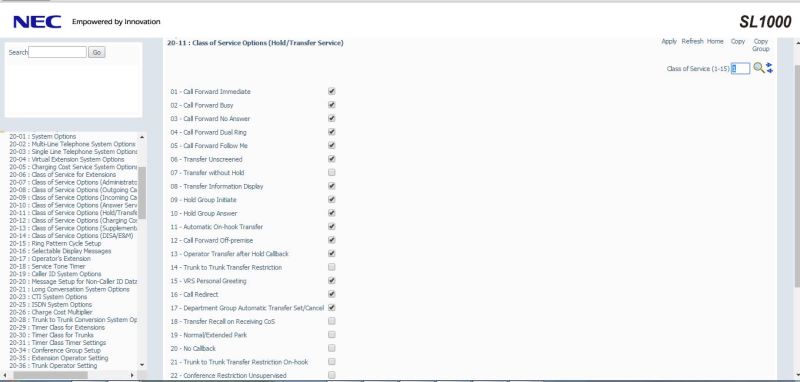Toggle Call Forward Off-premise checkbox

332,240
